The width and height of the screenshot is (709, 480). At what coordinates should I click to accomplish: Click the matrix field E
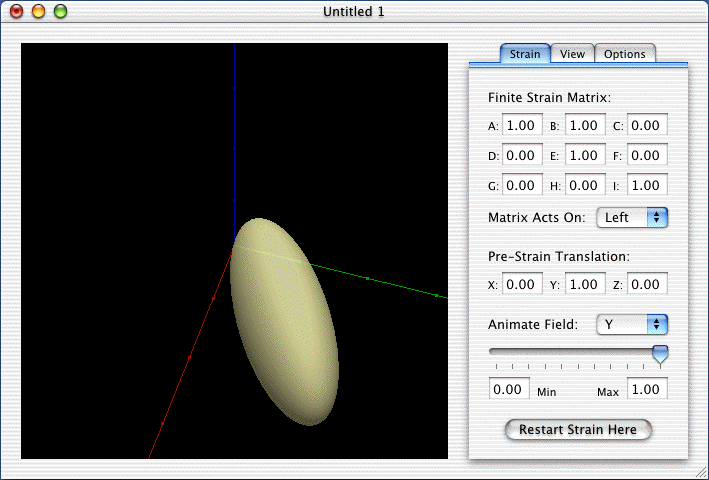[x=585, y=155]
